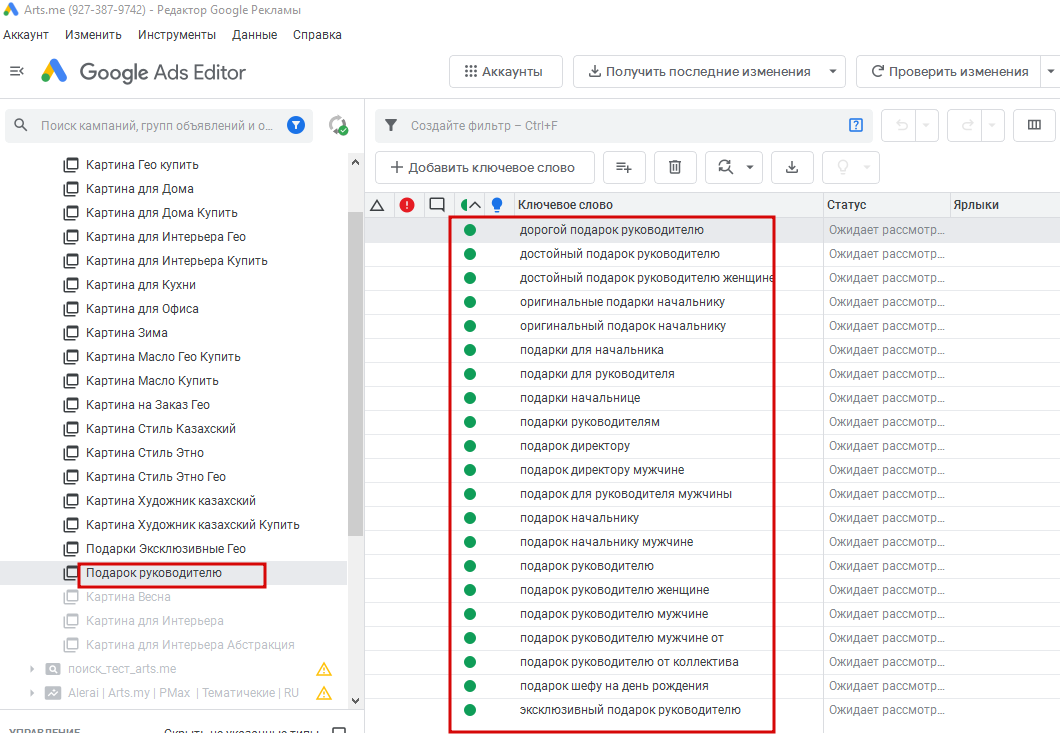Screen dimensions: 1060x734
Task: Click the campaign search input field
Action: point(157,126)
